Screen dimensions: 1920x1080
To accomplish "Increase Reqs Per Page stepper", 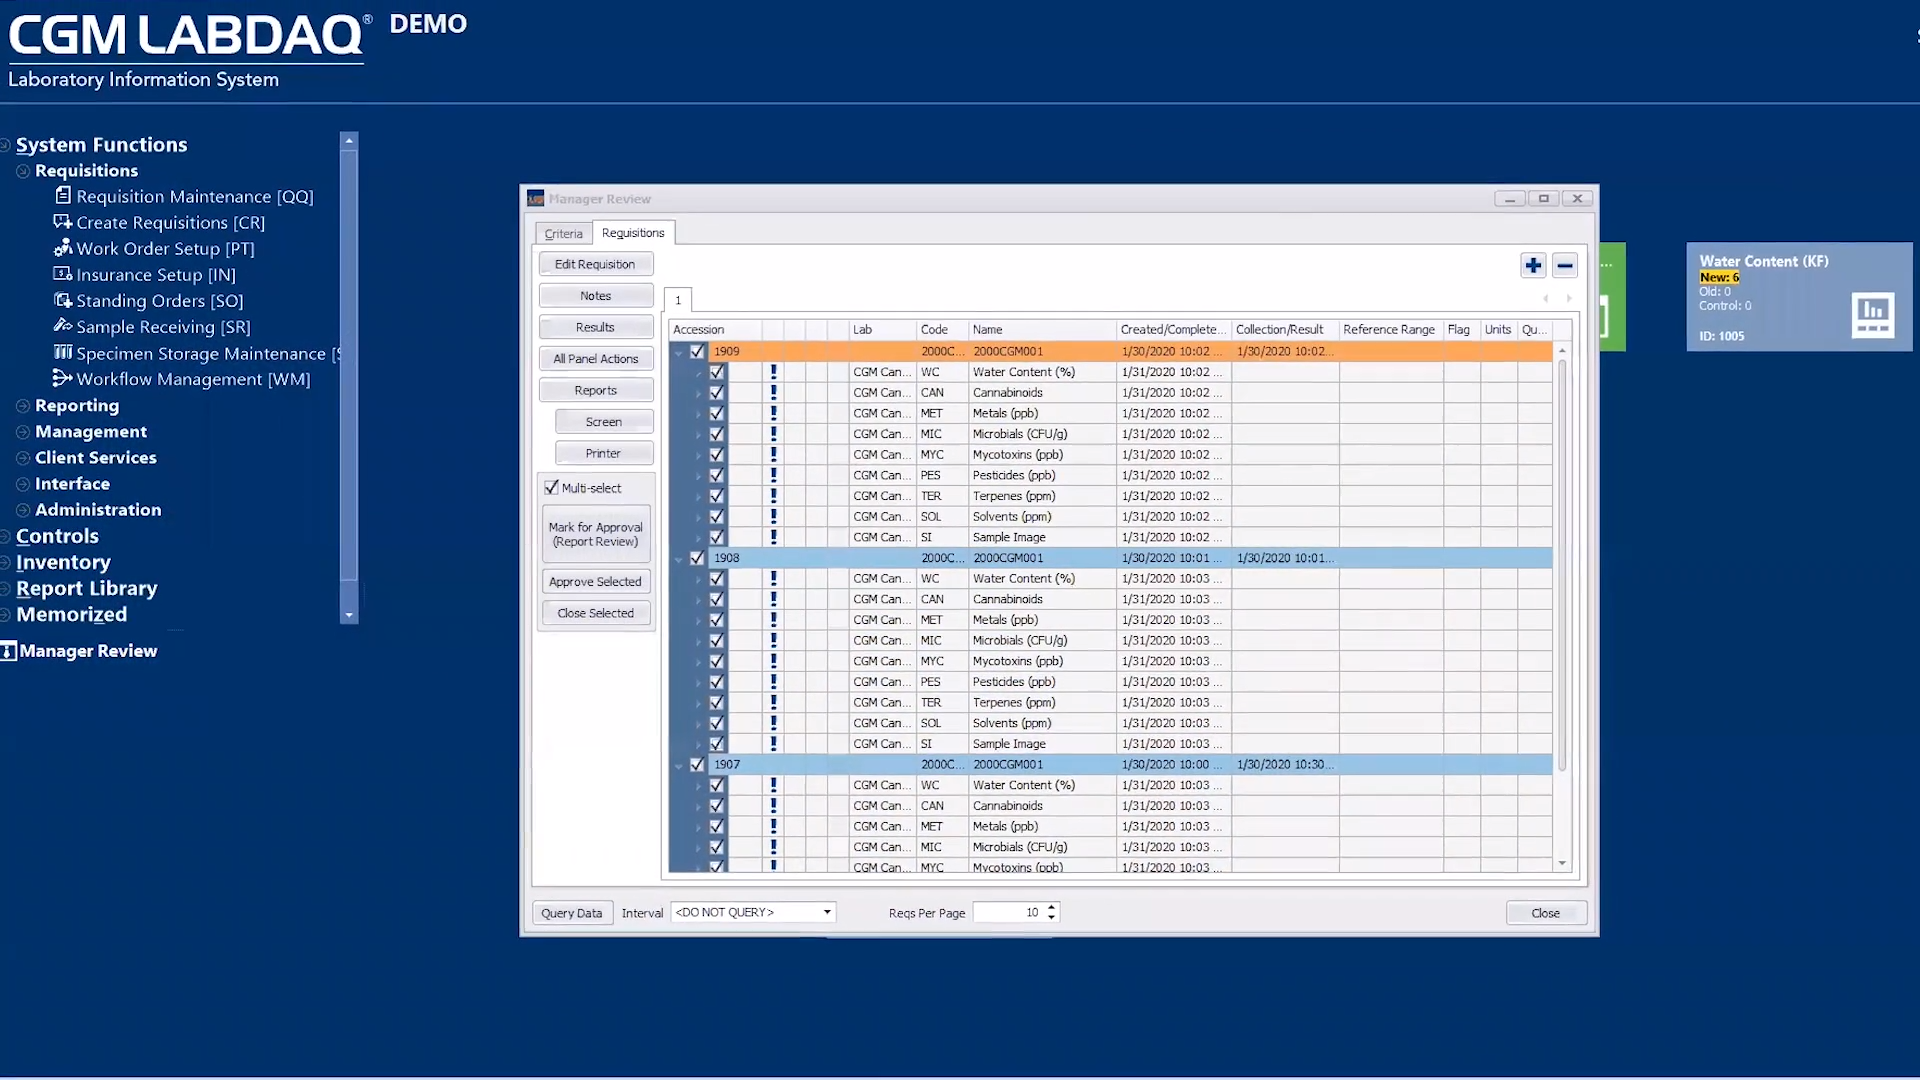I will click(x=1051, y=907).
